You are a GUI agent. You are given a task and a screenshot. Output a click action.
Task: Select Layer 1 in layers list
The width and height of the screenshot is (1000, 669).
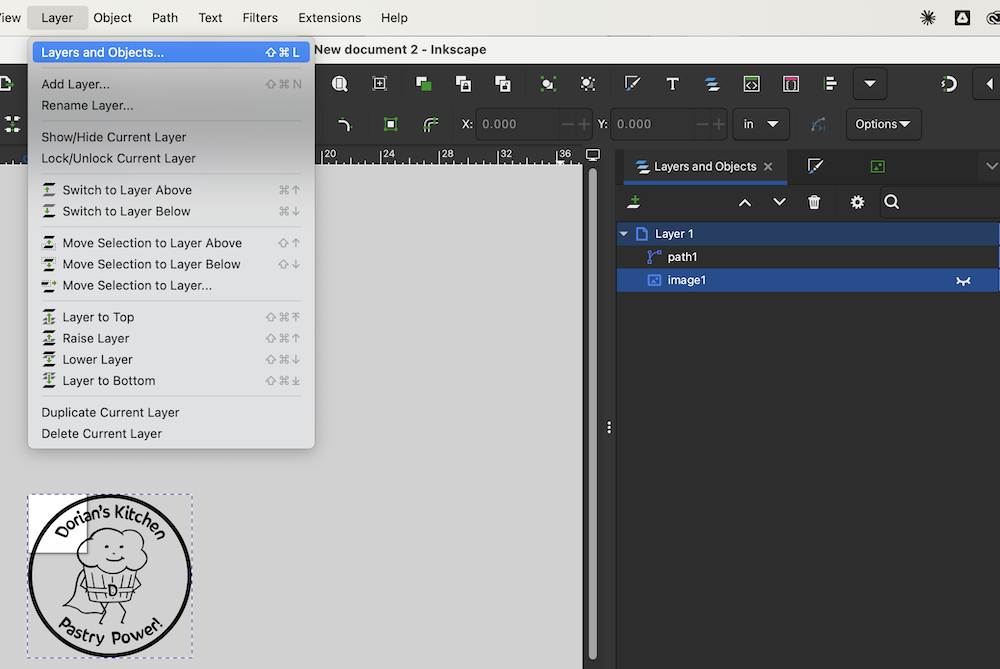pos(807,234)
